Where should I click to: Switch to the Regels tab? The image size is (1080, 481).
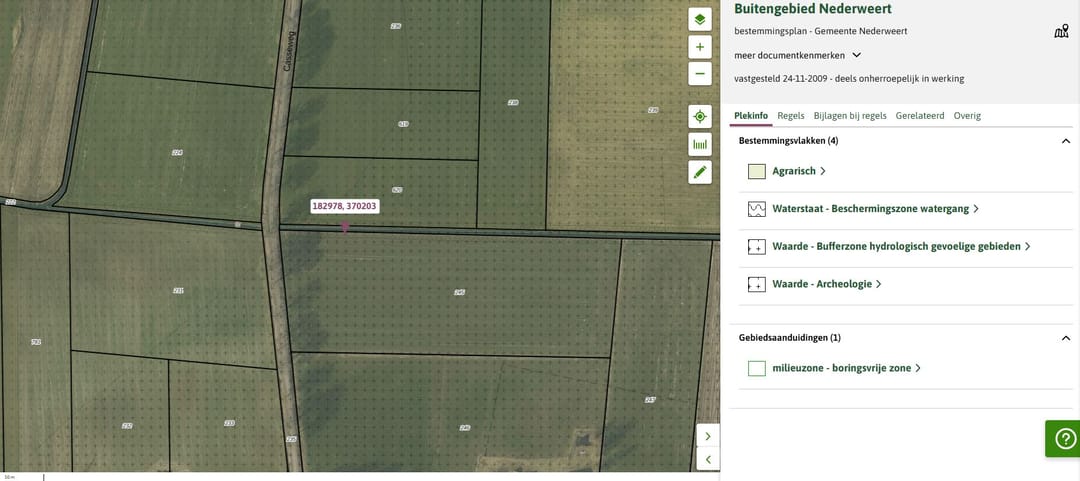790,116
